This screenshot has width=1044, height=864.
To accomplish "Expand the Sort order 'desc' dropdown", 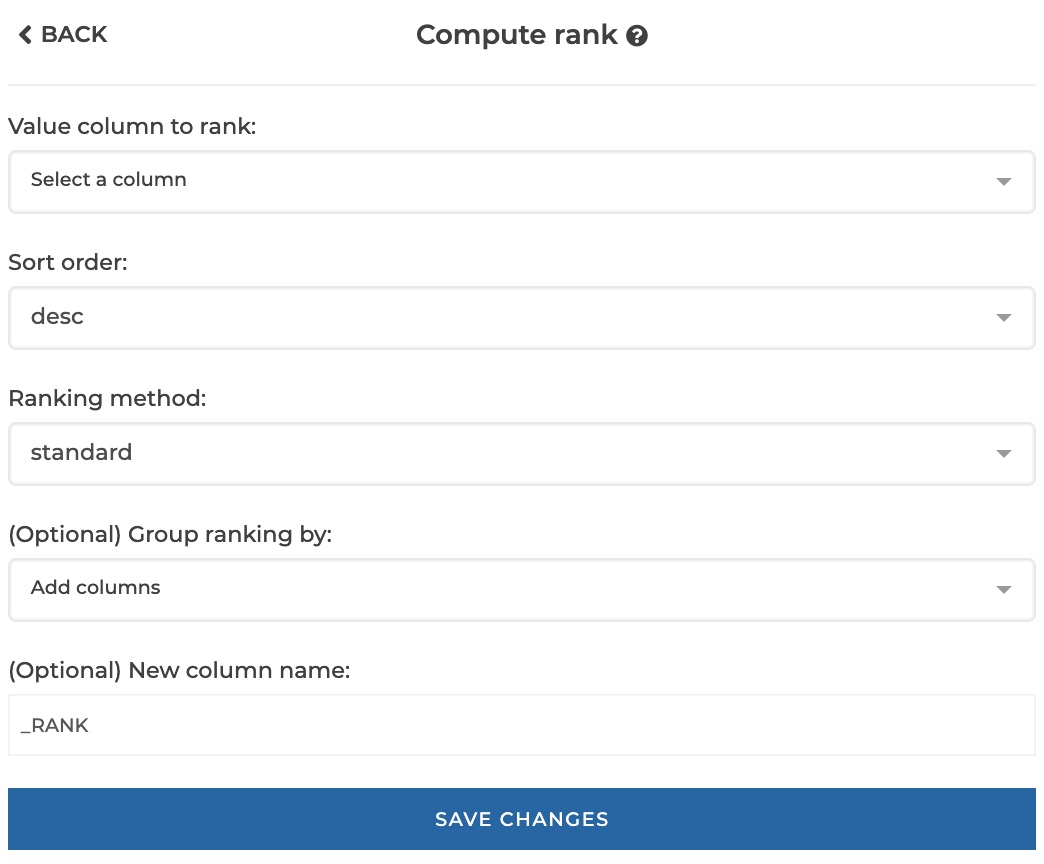I will click(522, 318).
